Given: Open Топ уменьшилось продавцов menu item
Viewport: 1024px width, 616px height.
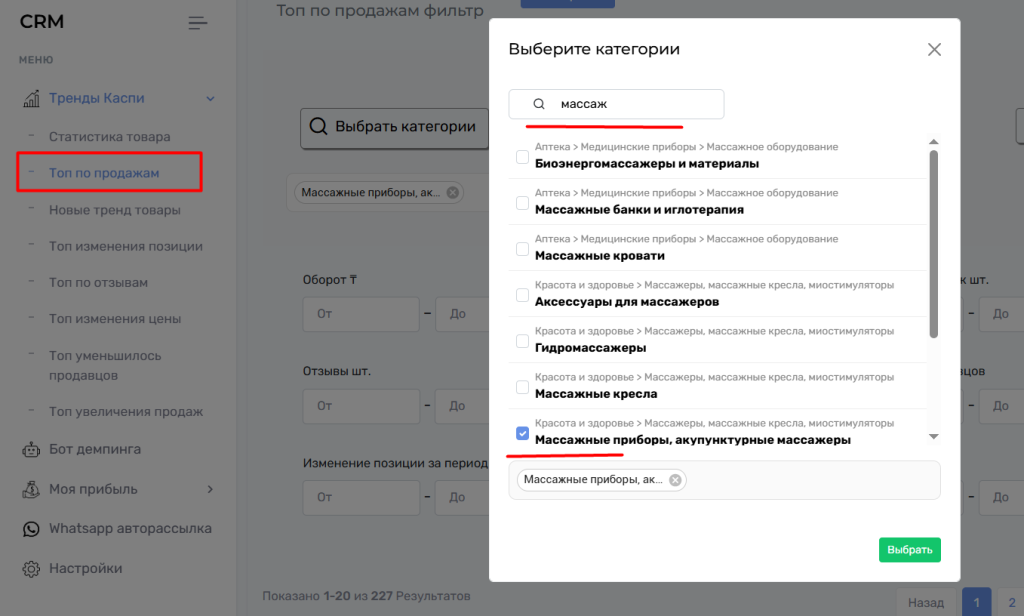Looking at the screenshot, I should click(104, 366).
